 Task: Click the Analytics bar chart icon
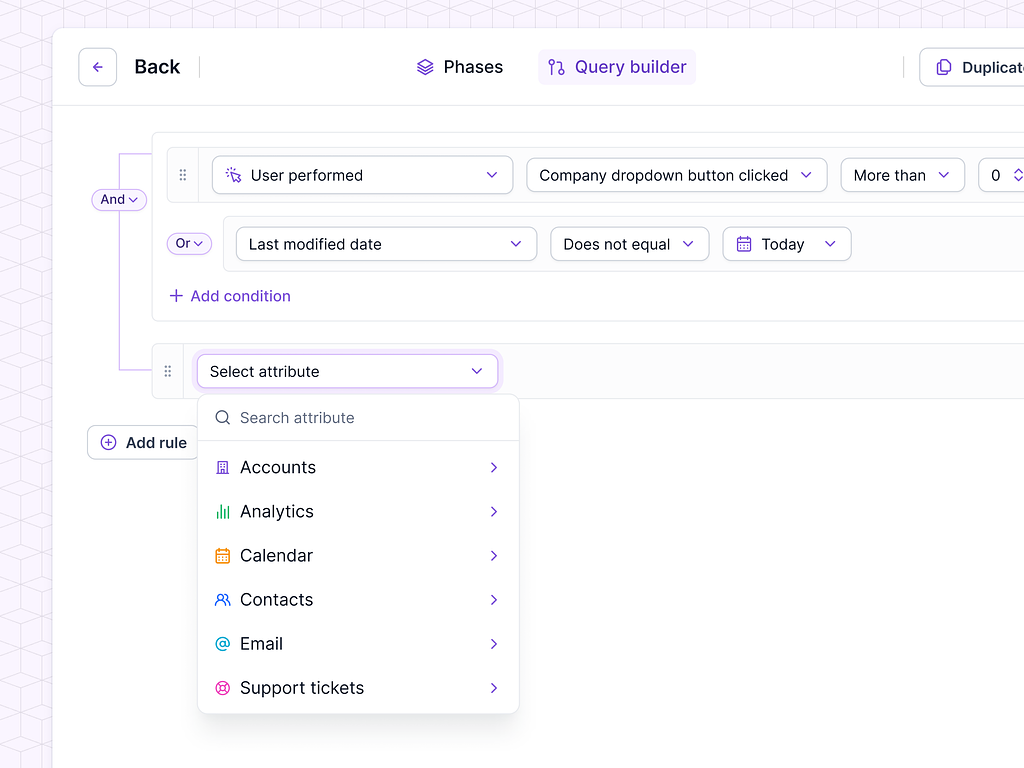(x=223, y=511)
